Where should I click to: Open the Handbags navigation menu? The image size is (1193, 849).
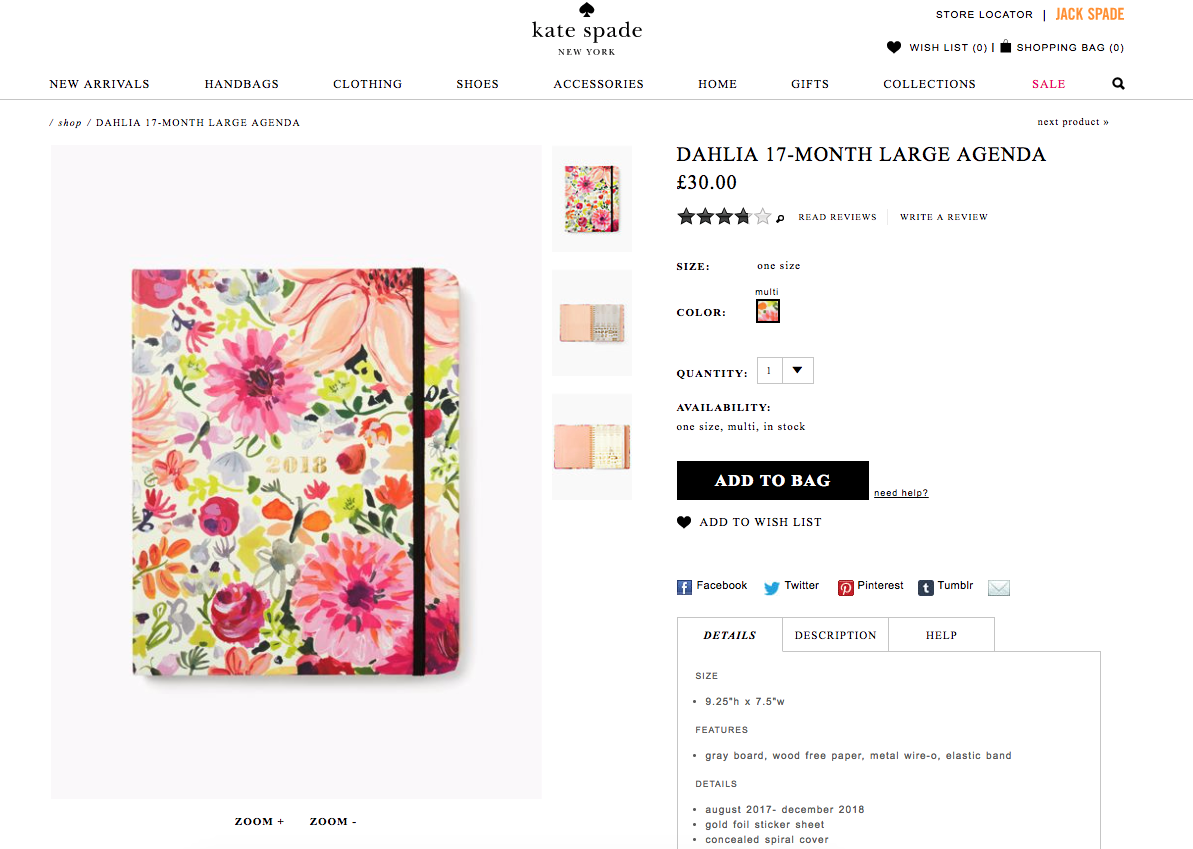click(x=241, y=84)
